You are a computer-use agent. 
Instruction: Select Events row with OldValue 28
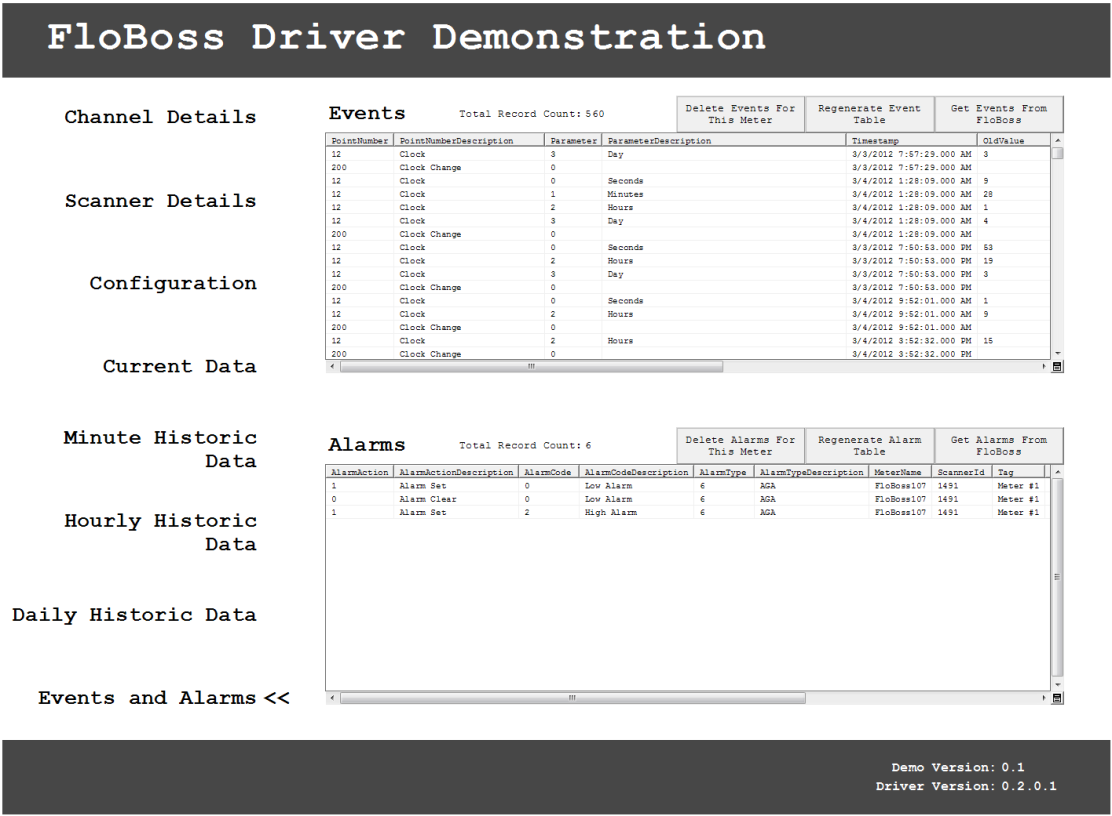[688, 194]
